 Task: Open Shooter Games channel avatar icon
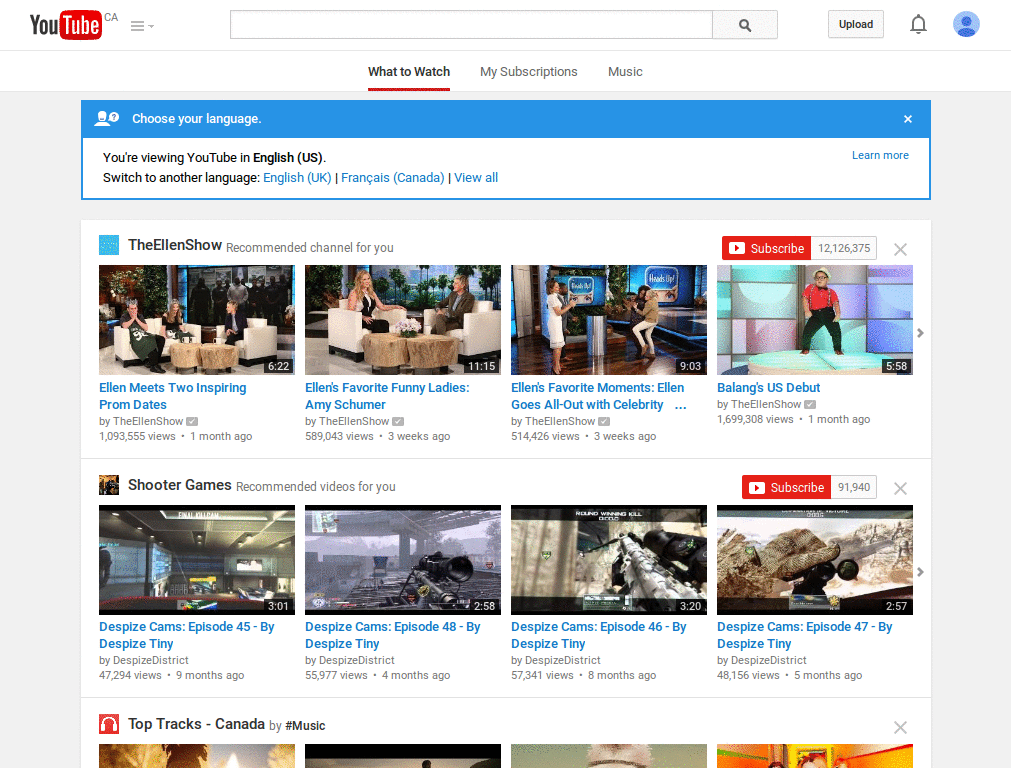click(x=109, y=485)
